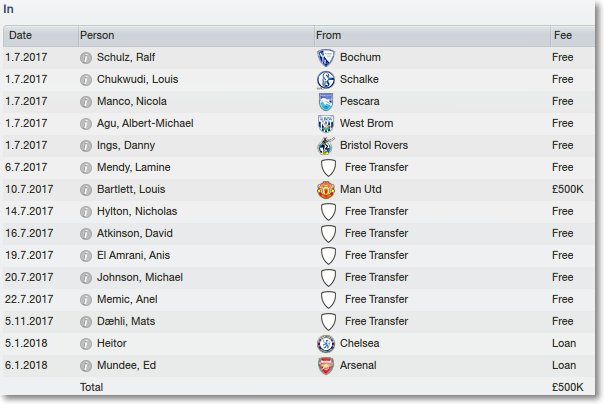Click the Free Transfer shield for Mendy, Lamine
The image size is (604, 404).
(x=328, y=168)
